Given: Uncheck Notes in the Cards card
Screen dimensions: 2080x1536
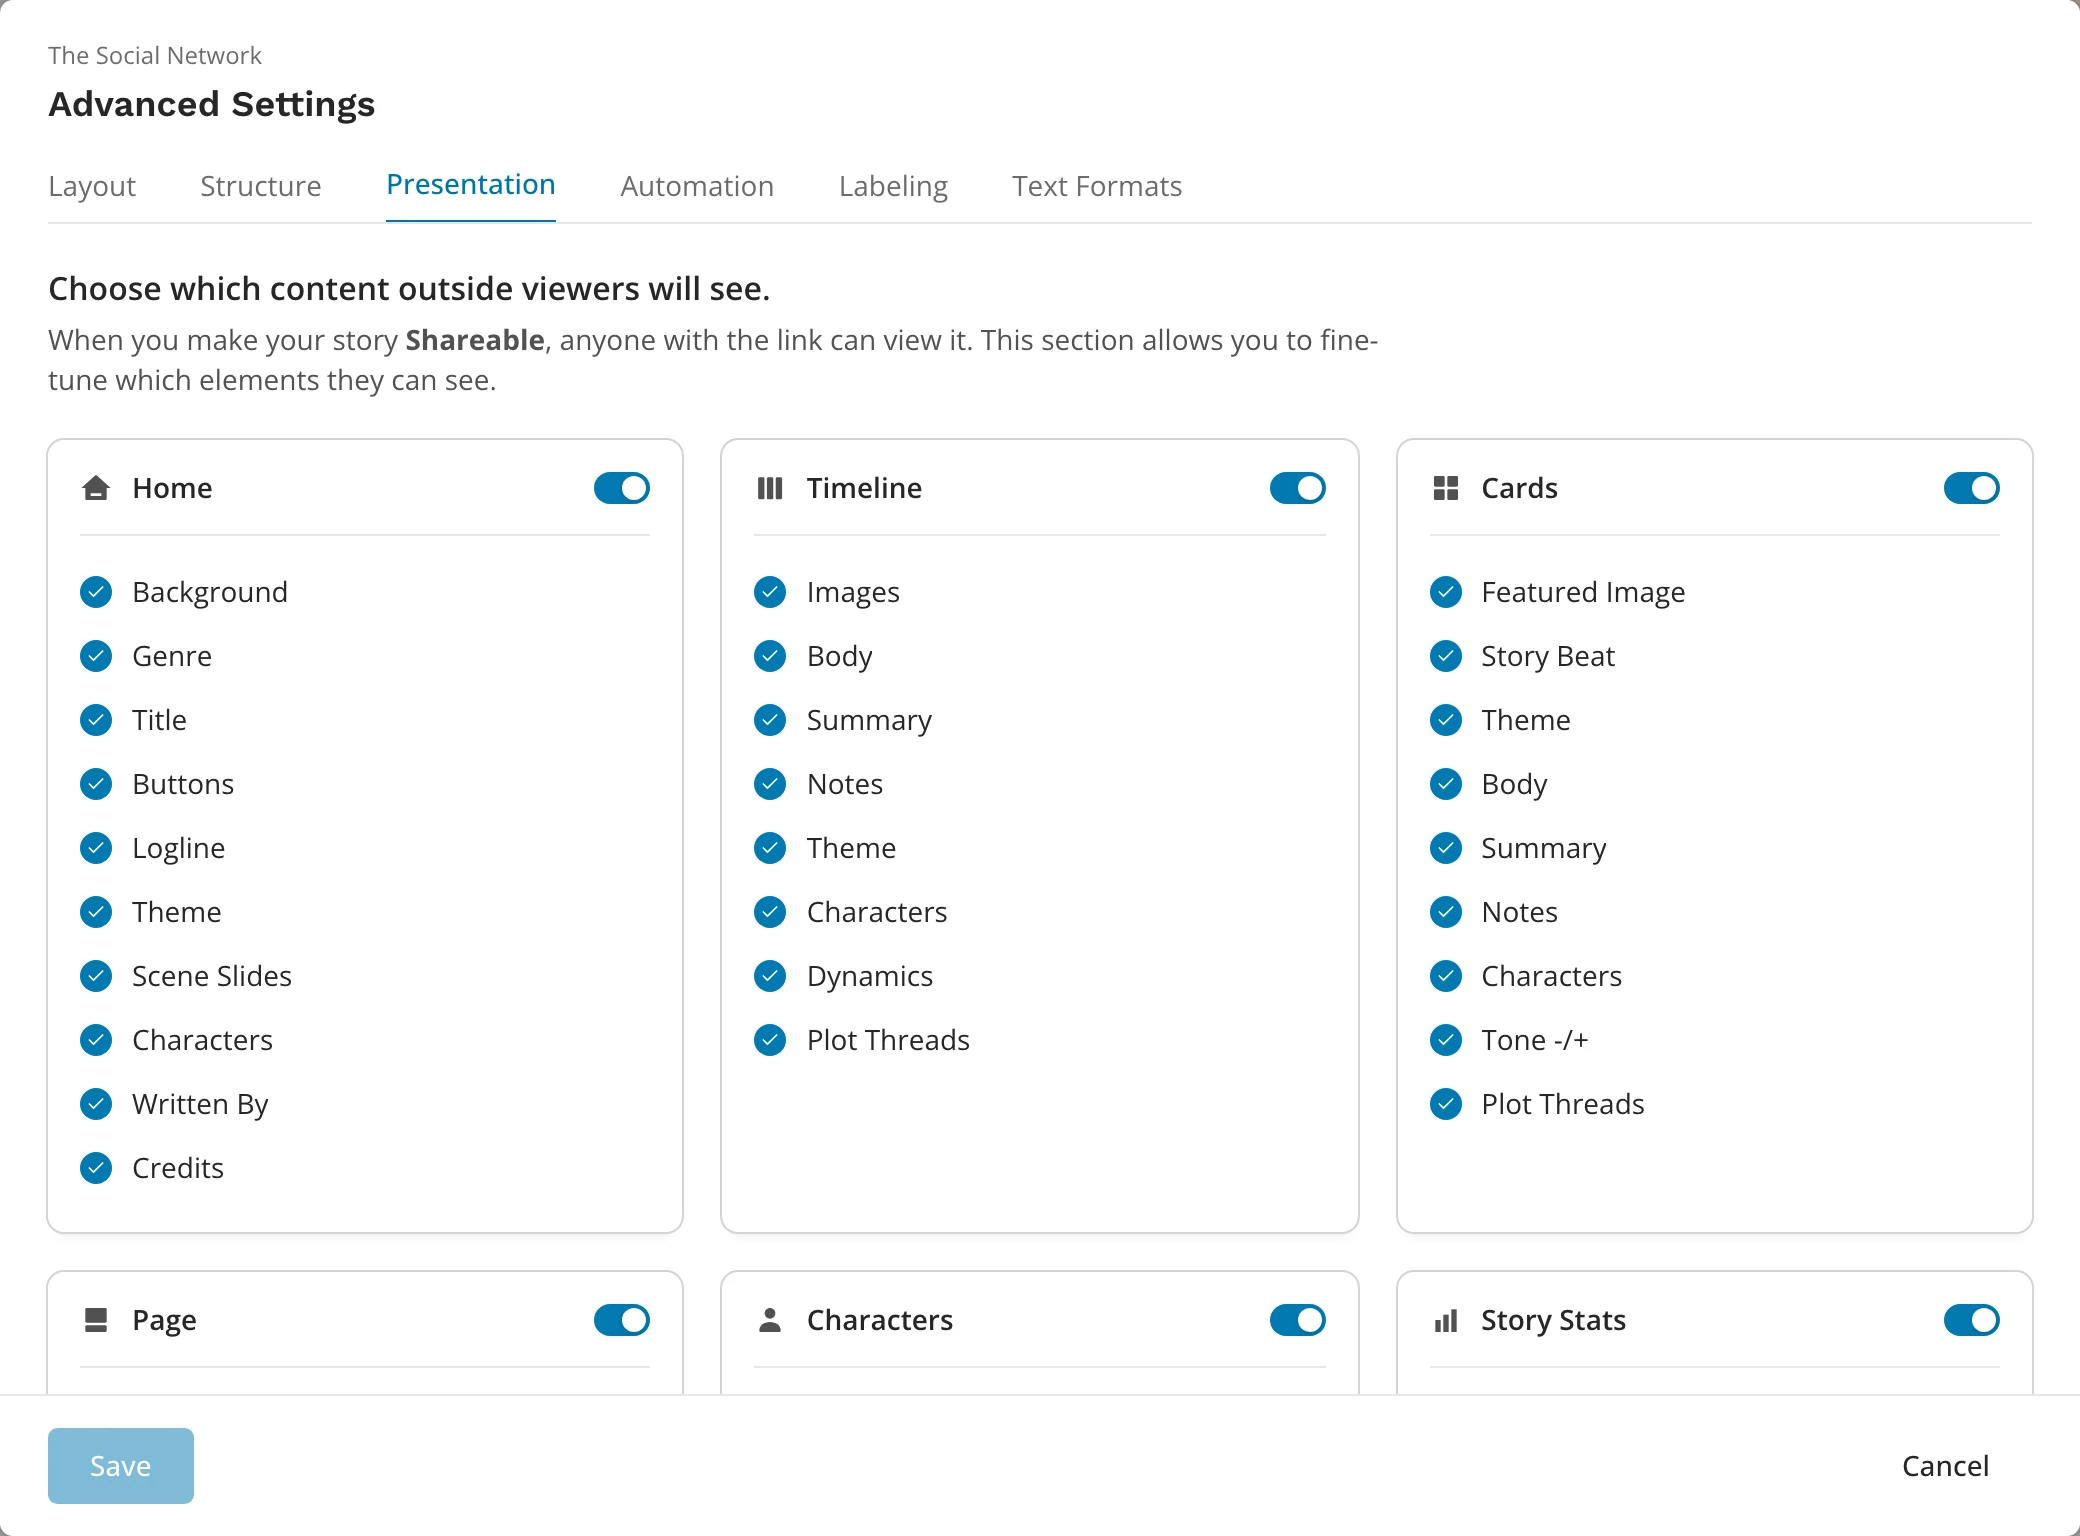Looking at the screenshot, I should click(x=1446, y=912).
